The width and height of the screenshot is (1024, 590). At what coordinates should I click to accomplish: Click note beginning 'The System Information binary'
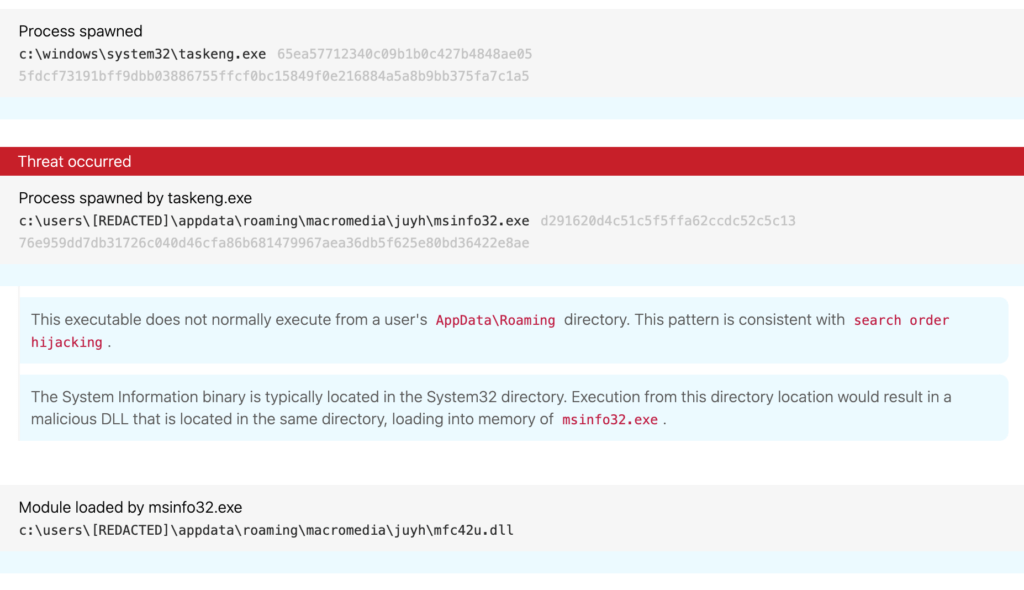click(300, 397)
